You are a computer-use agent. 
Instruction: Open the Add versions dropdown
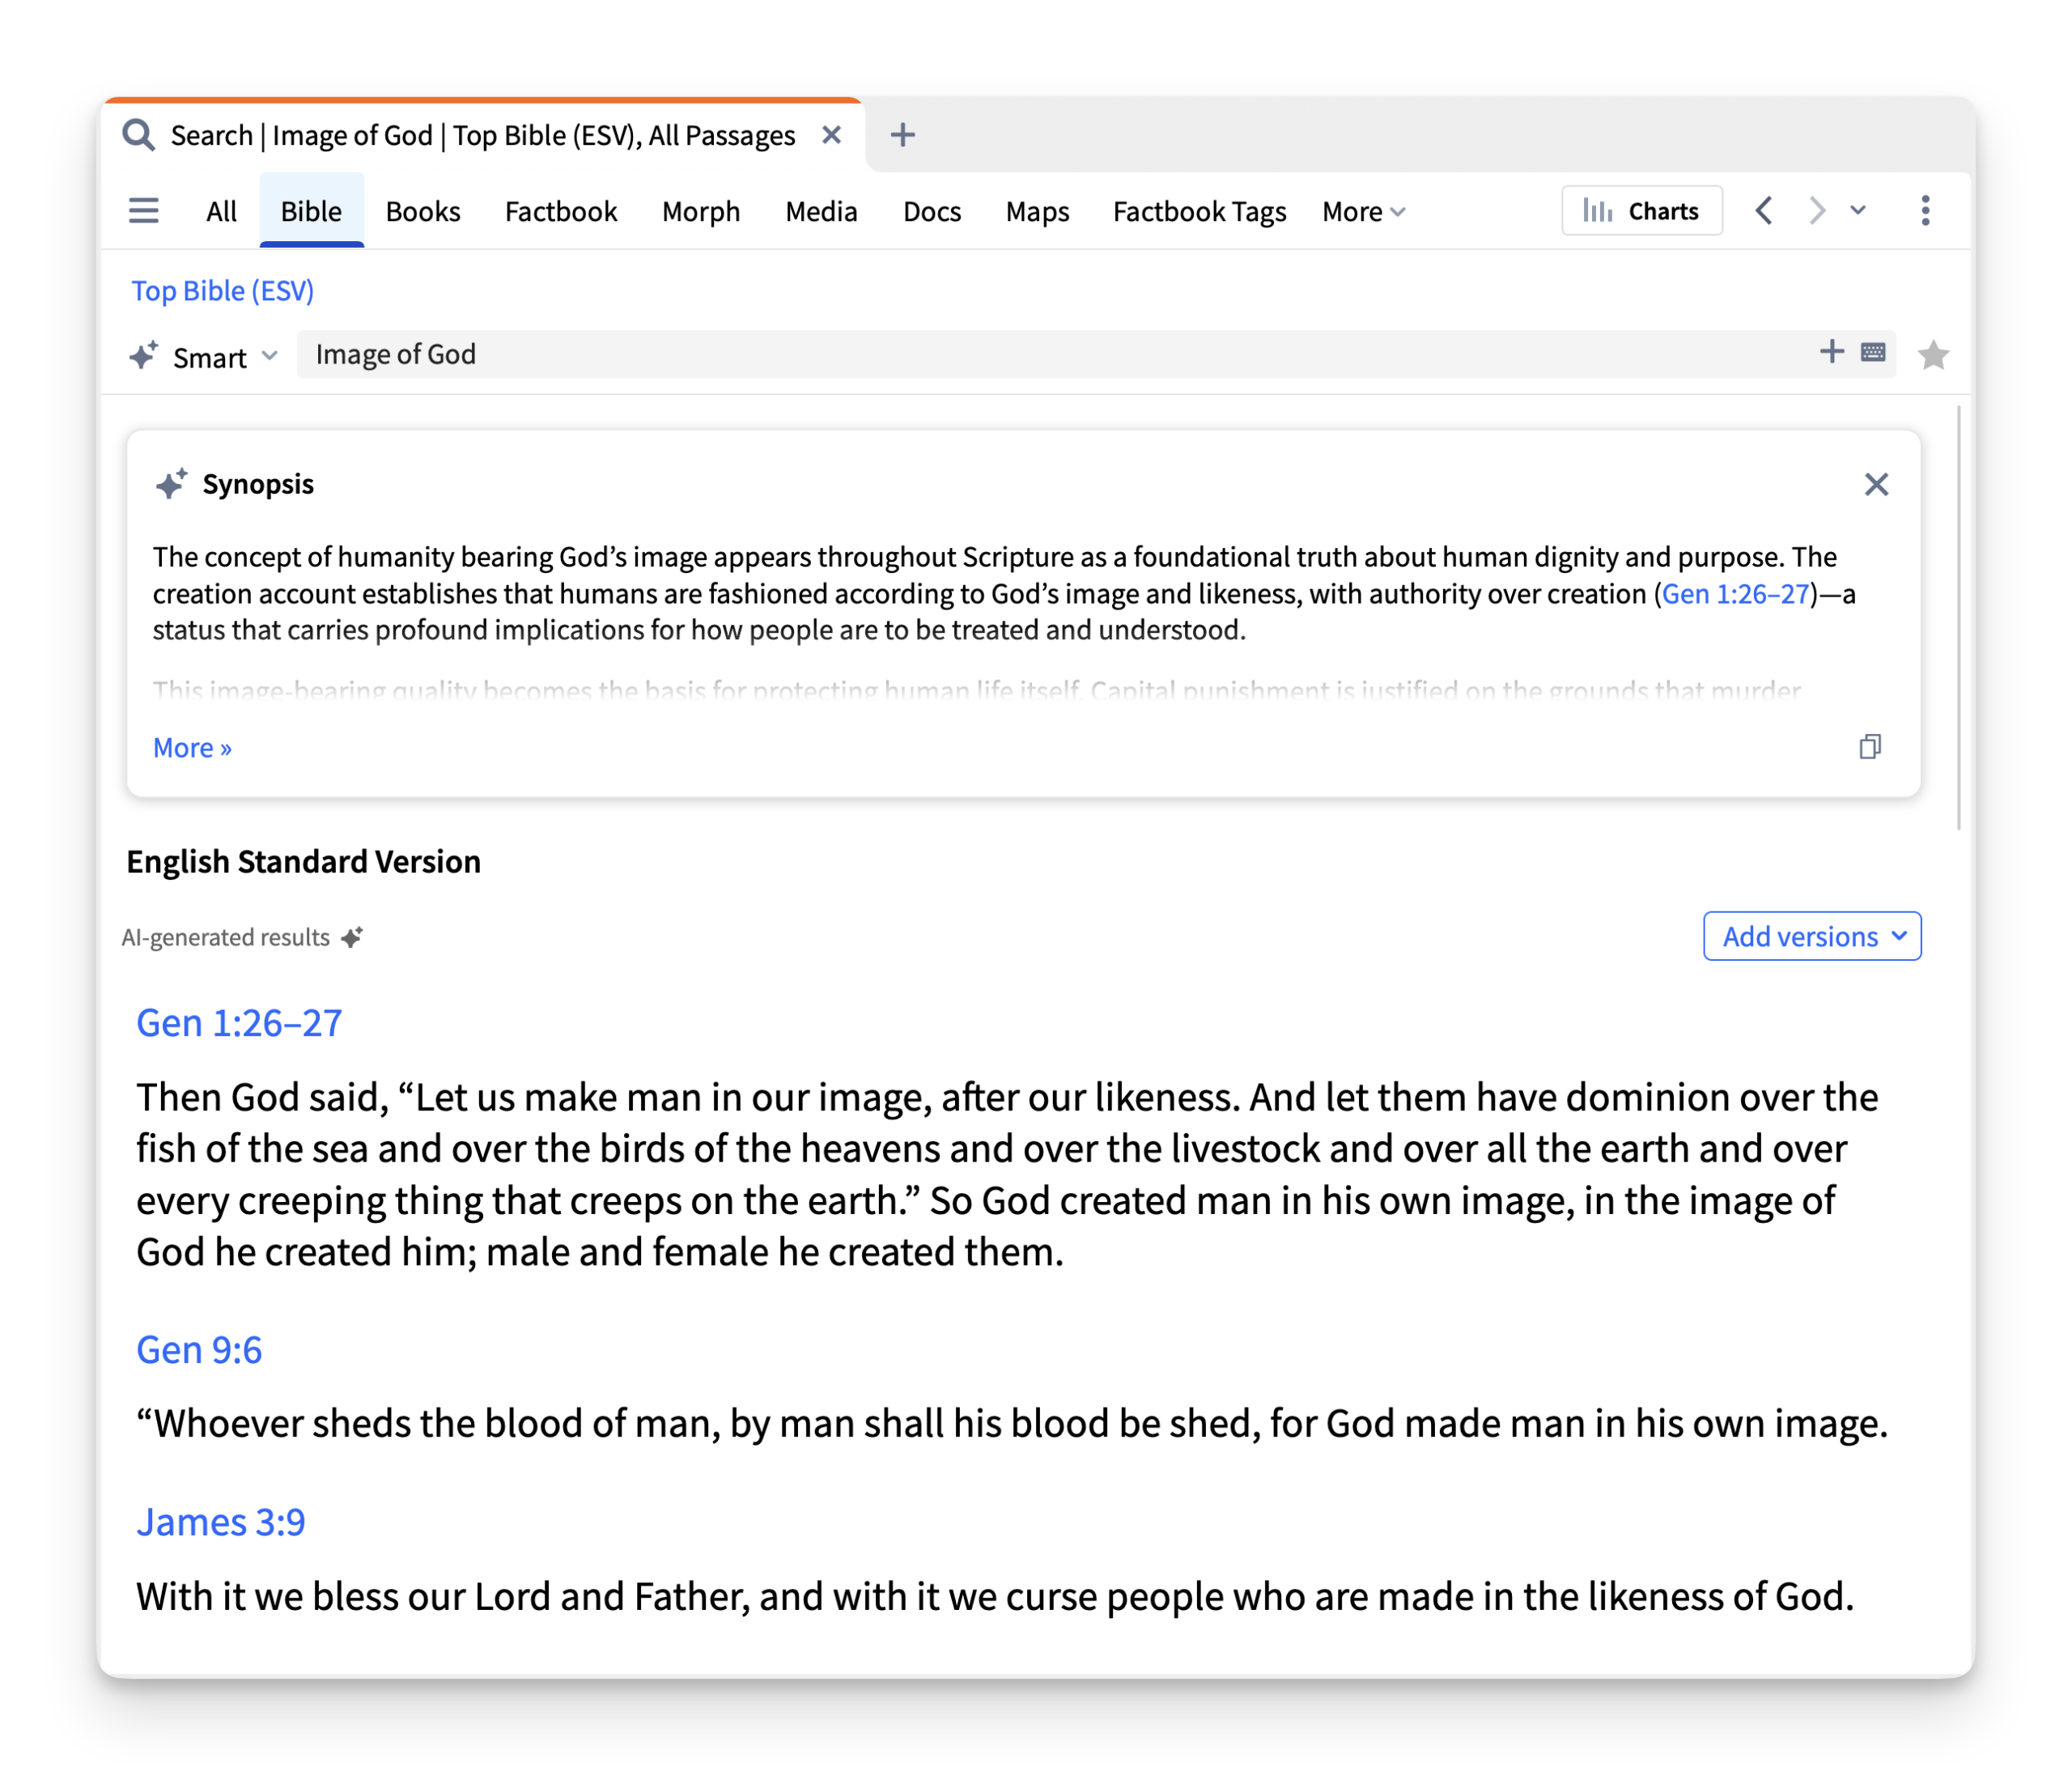[1811, 936]
